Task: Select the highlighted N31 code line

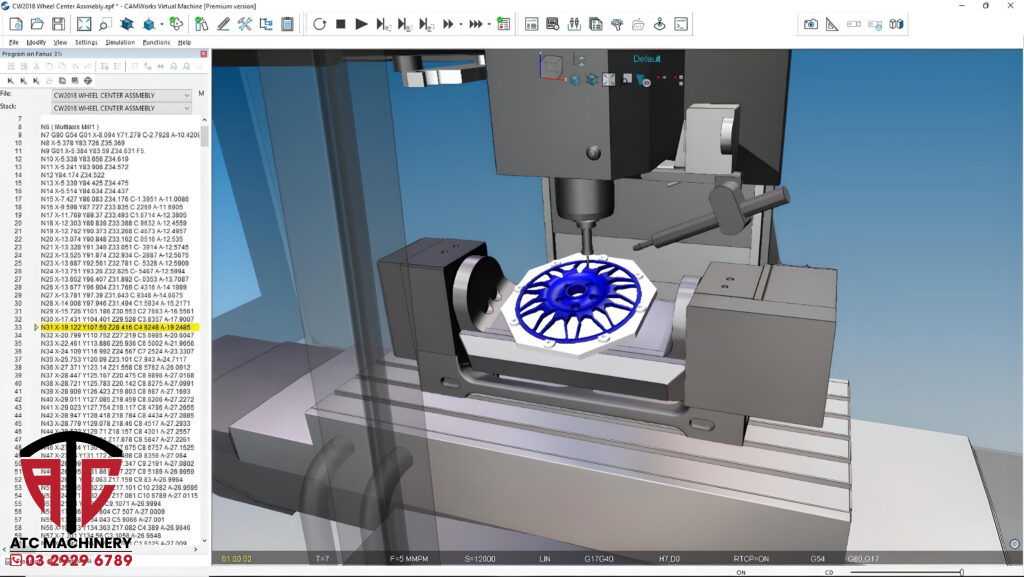Action: click(x=118, y=327)
